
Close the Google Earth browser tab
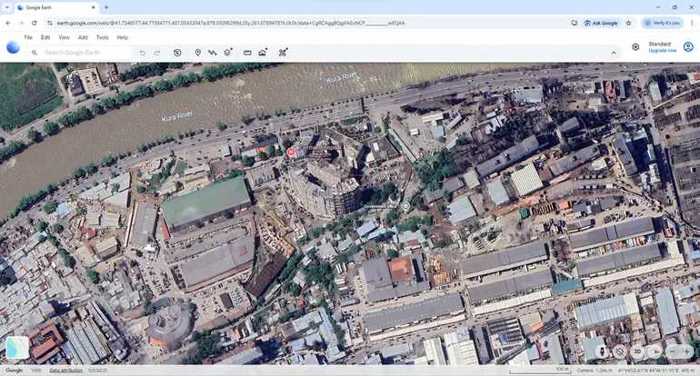pyautogui.click(x=93, y=8)
